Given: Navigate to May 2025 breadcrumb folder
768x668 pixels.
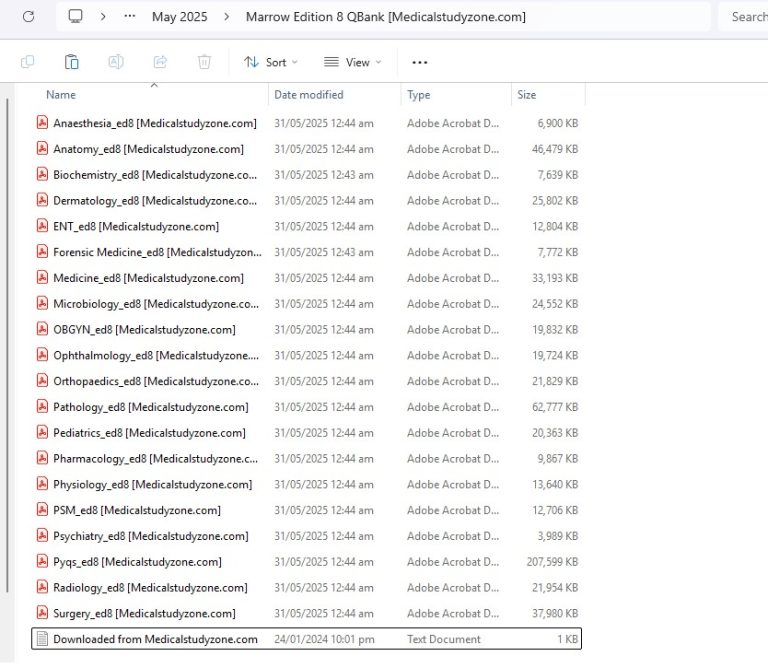Looking at the screenshot, I should point(179,17).
